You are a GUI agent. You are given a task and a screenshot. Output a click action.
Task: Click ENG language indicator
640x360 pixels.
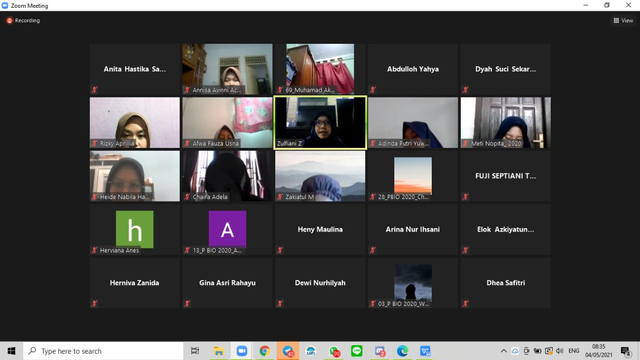[x=573, y=351]
